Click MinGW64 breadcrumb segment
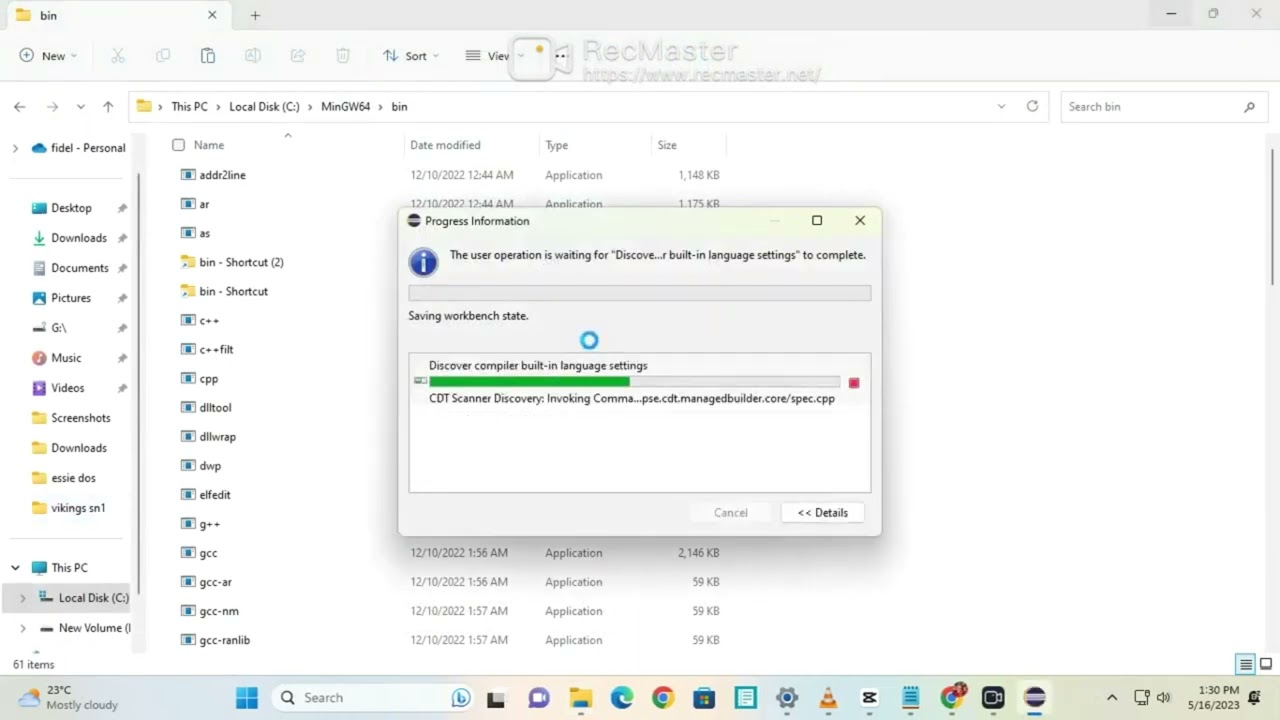 (345, 106)
